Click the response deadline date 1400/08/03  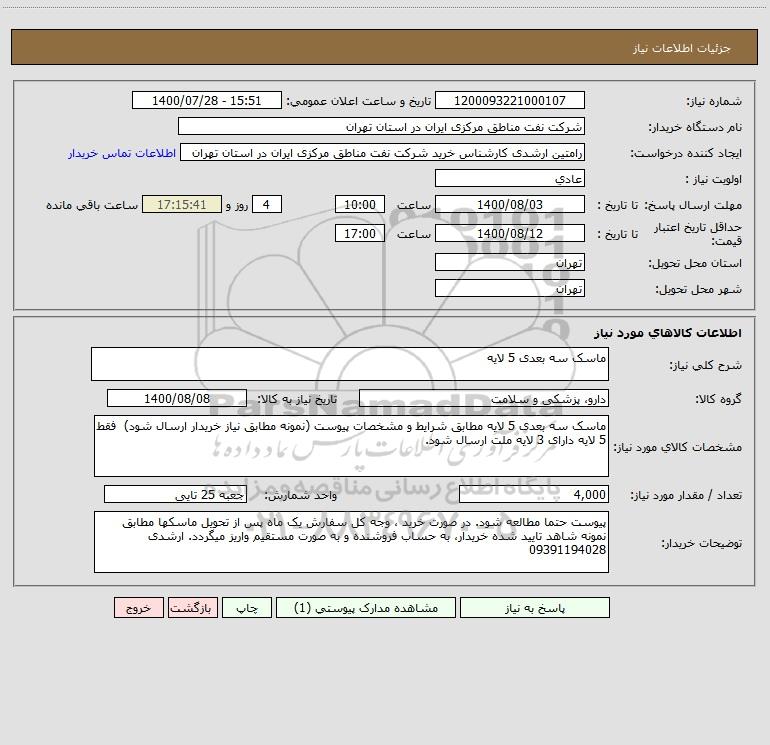(x=510, y=204)
